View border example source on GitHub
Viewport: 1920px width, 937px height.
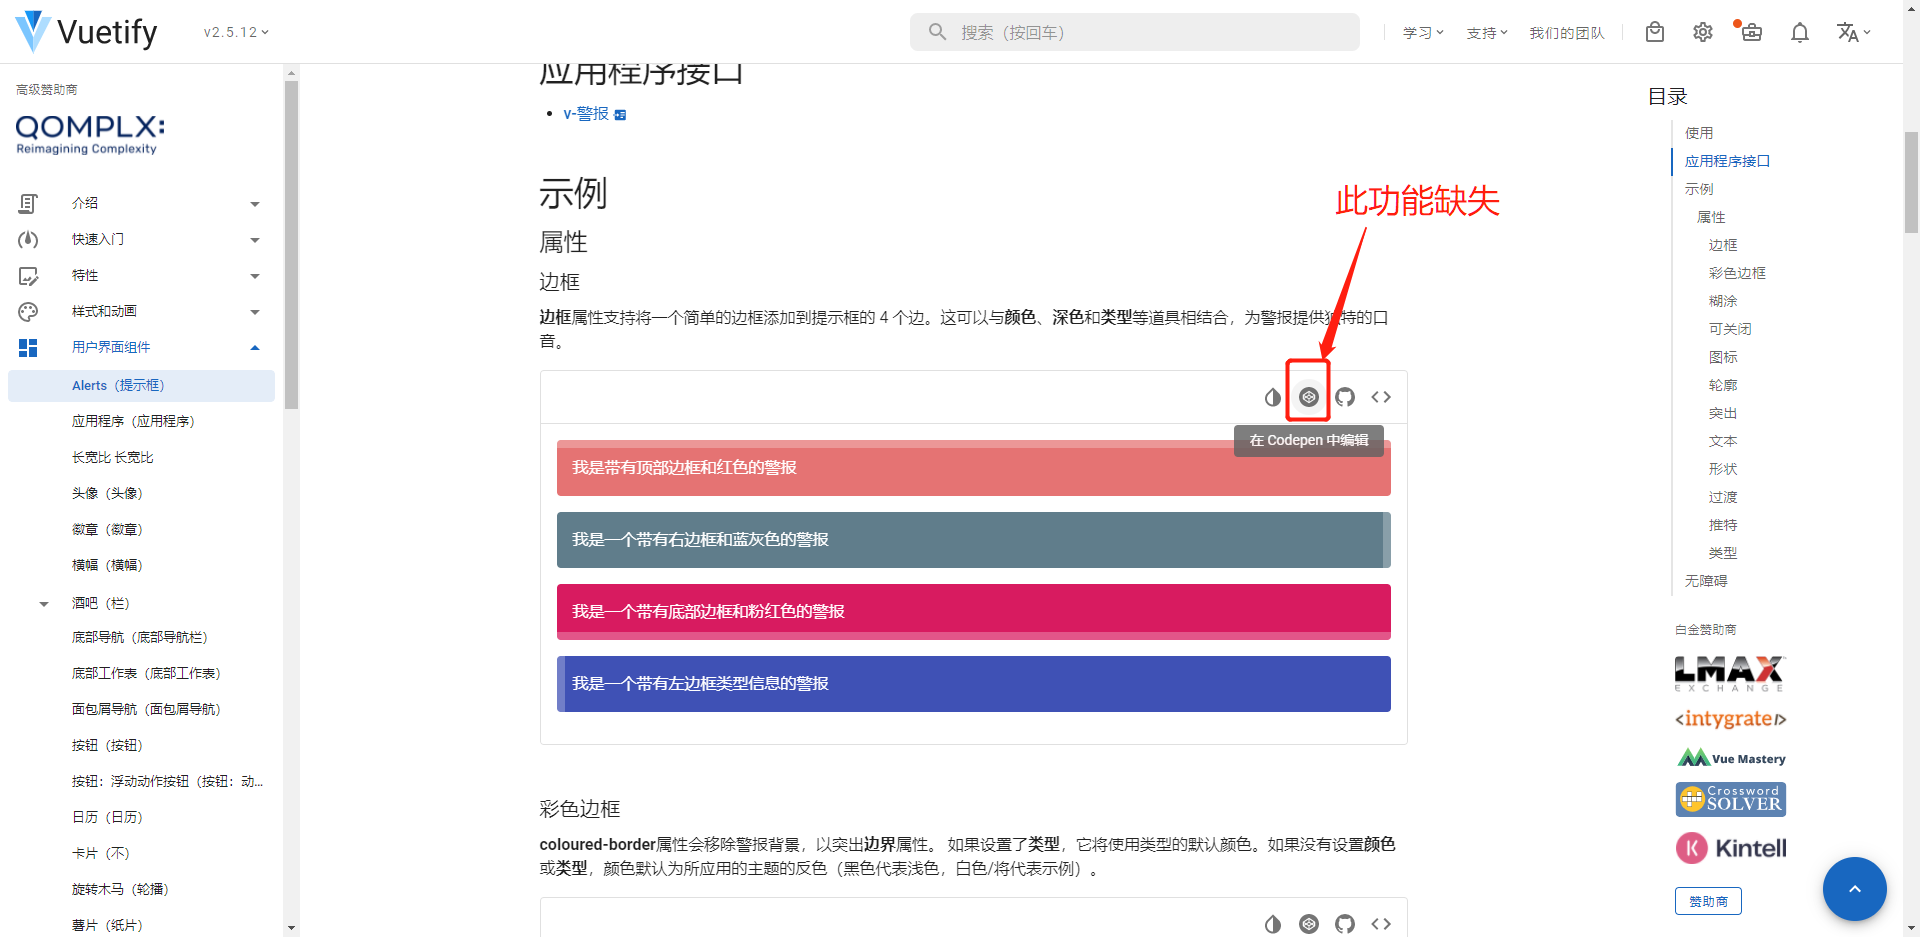click(1345, 396)
